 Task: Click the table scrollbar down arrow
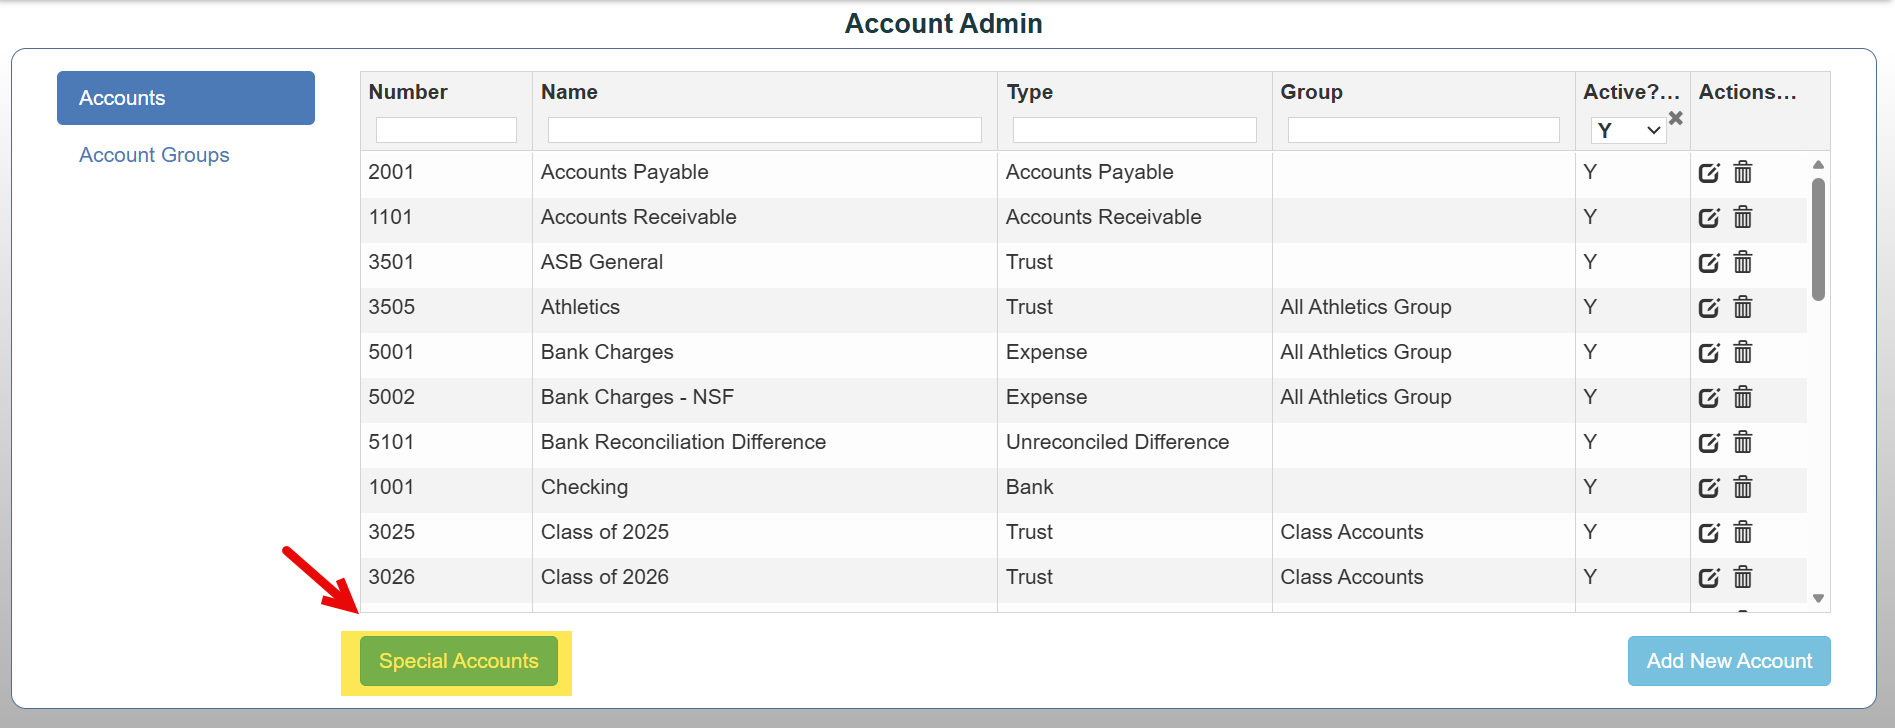click(x=1818, y=598)
